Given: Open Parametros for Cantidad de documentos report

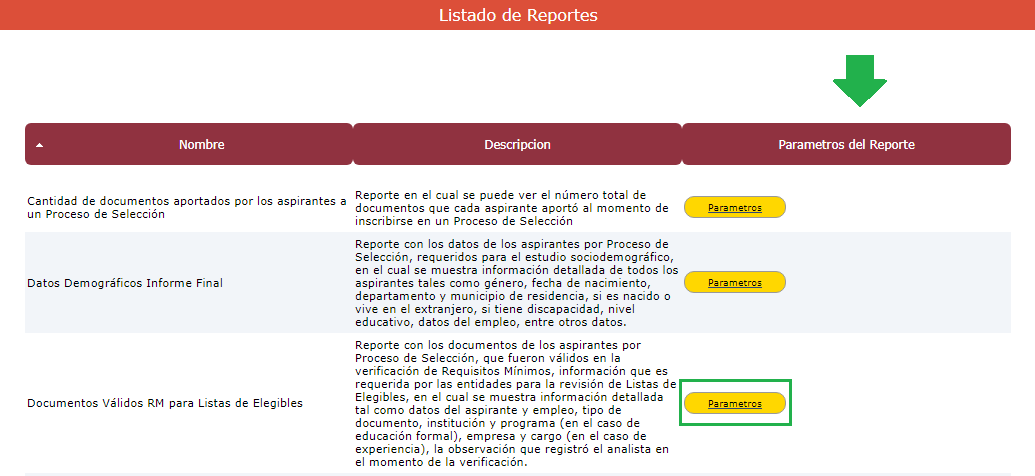Looking at the screenshot, I should (735, 208).
